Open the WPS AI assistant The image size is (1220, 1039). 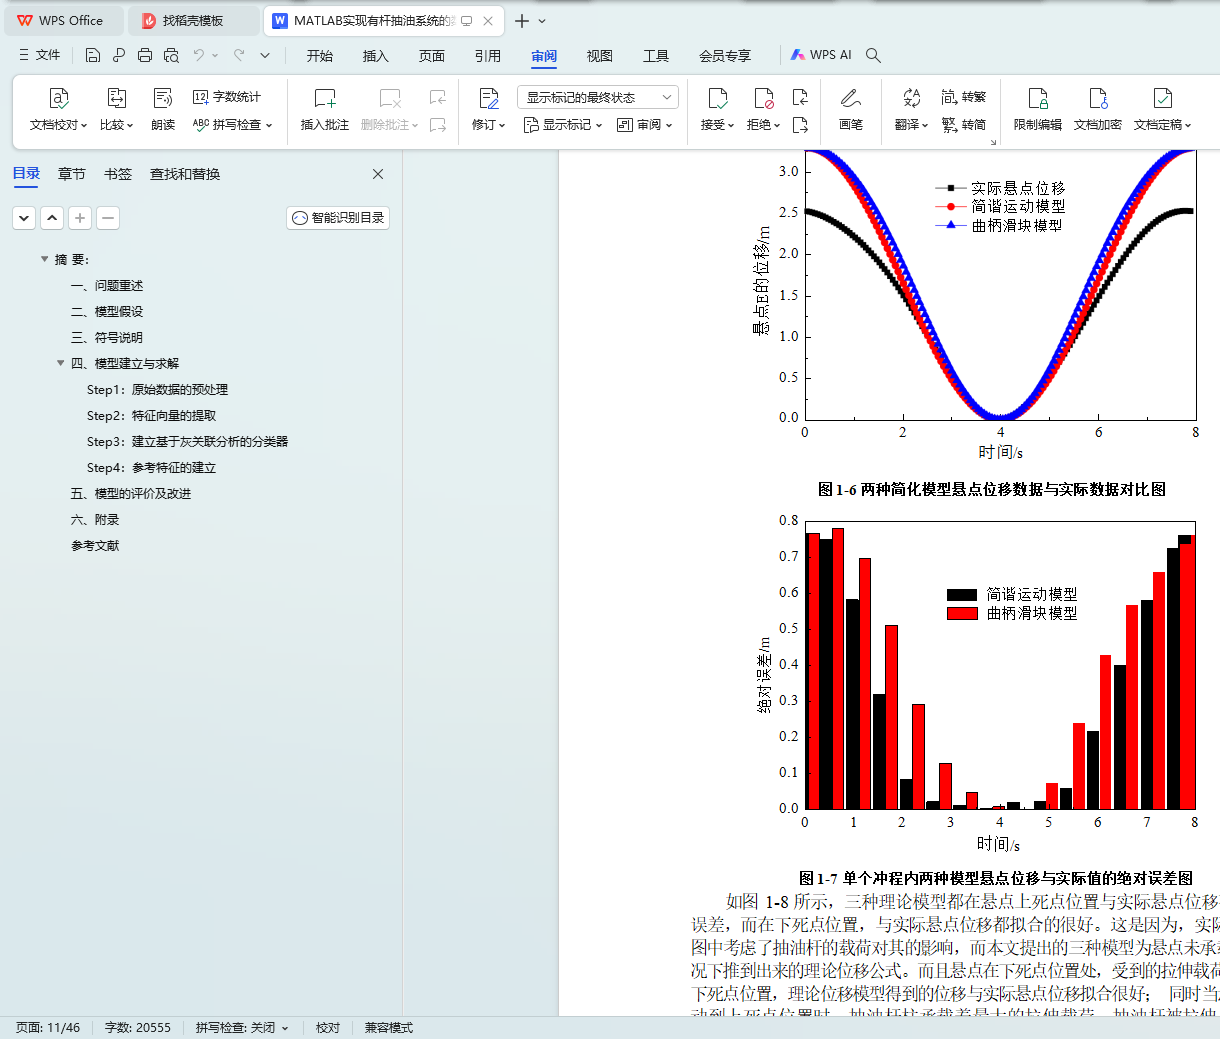coord(821,55)
